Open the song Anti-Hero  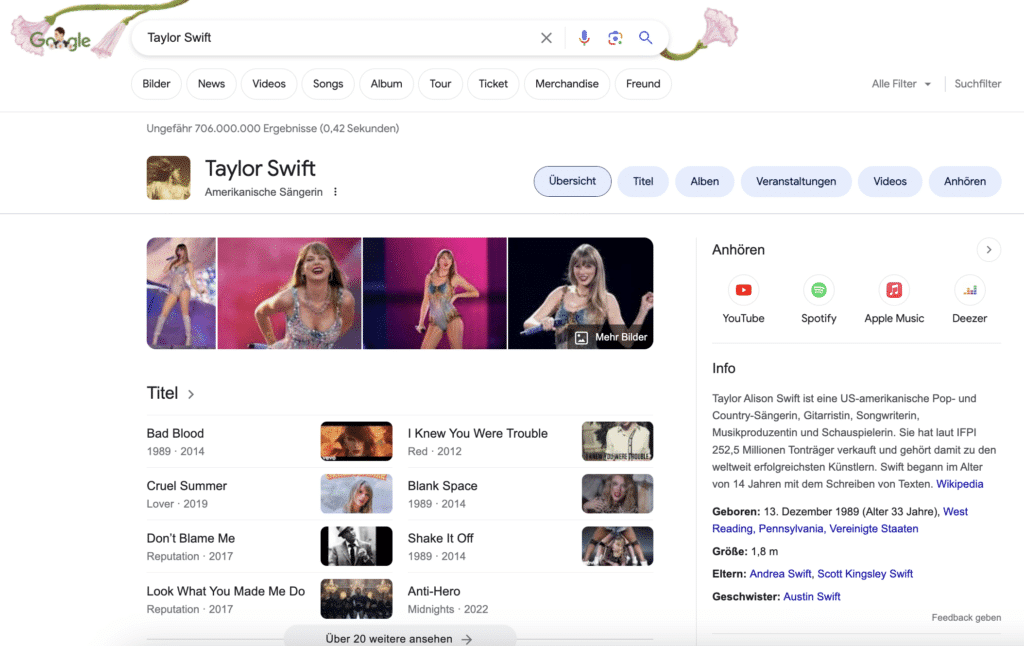(x=434, y=591)
